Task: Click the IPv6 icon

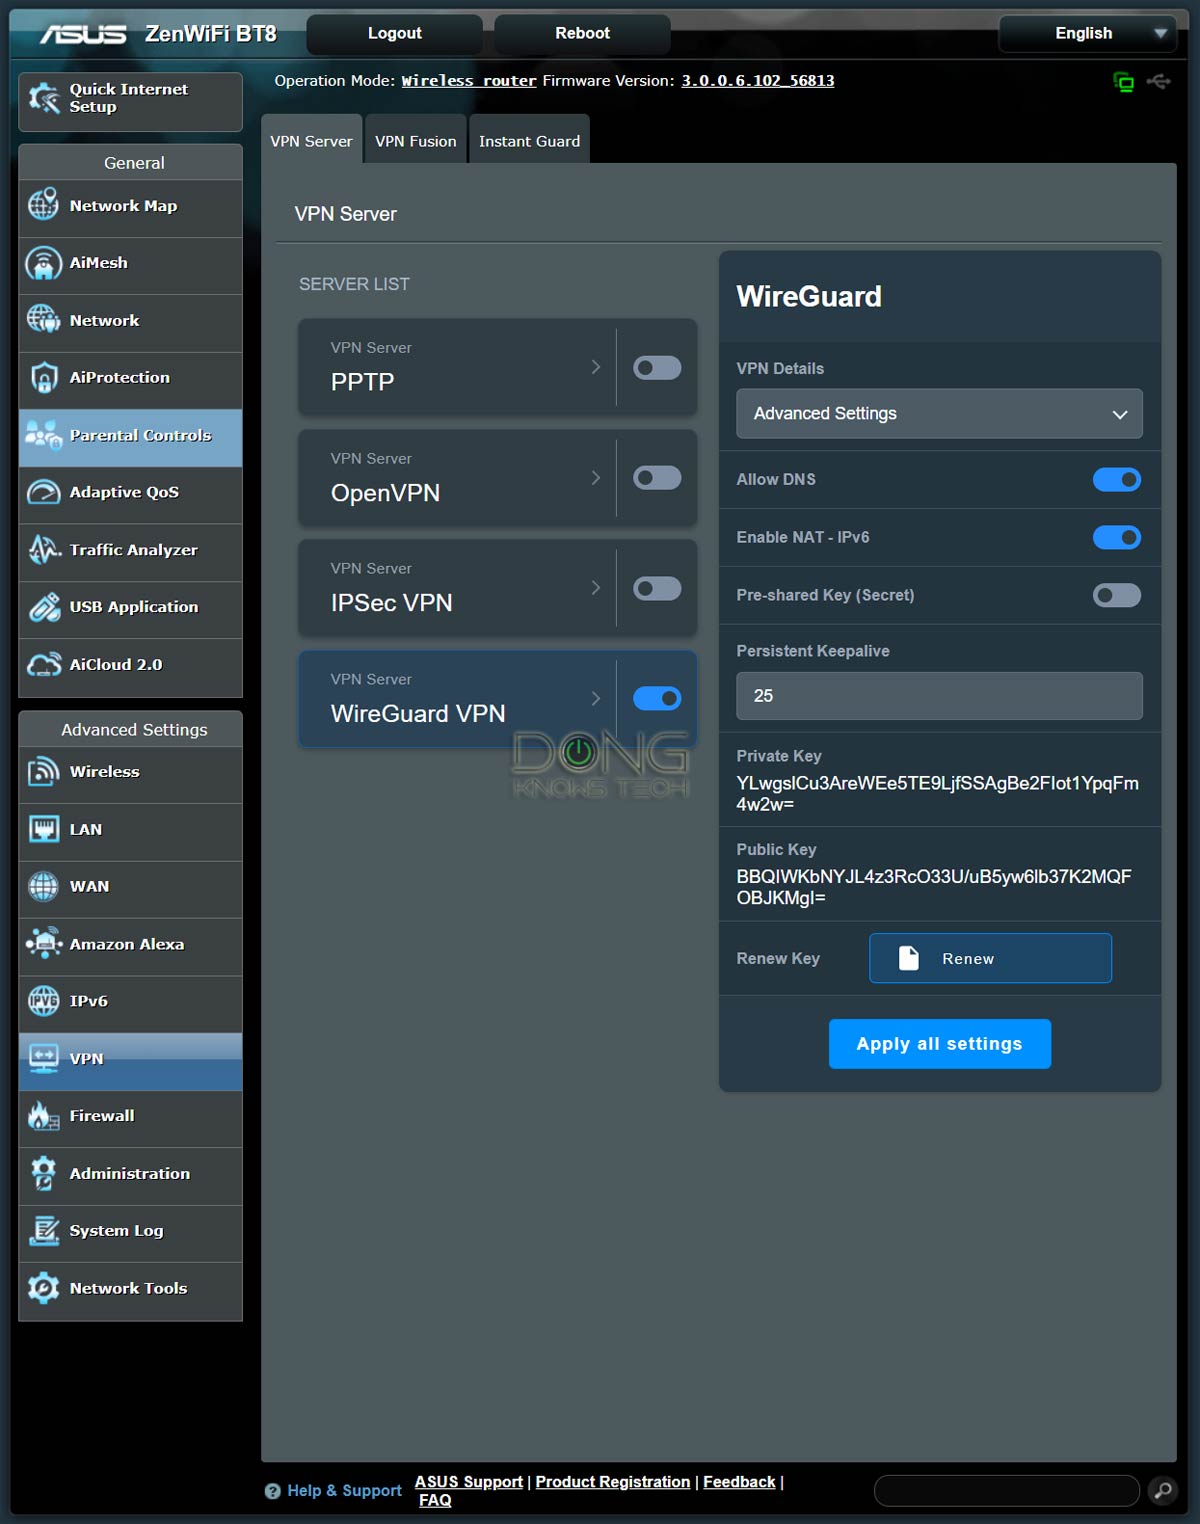Action: click(43, 1001)
